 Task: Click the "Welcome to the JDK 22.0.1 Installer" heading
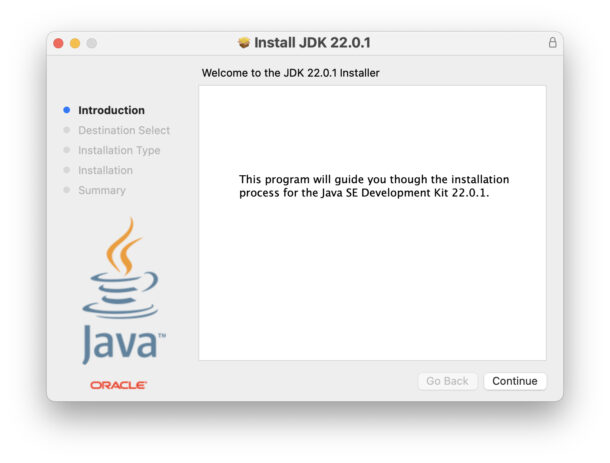291,73
